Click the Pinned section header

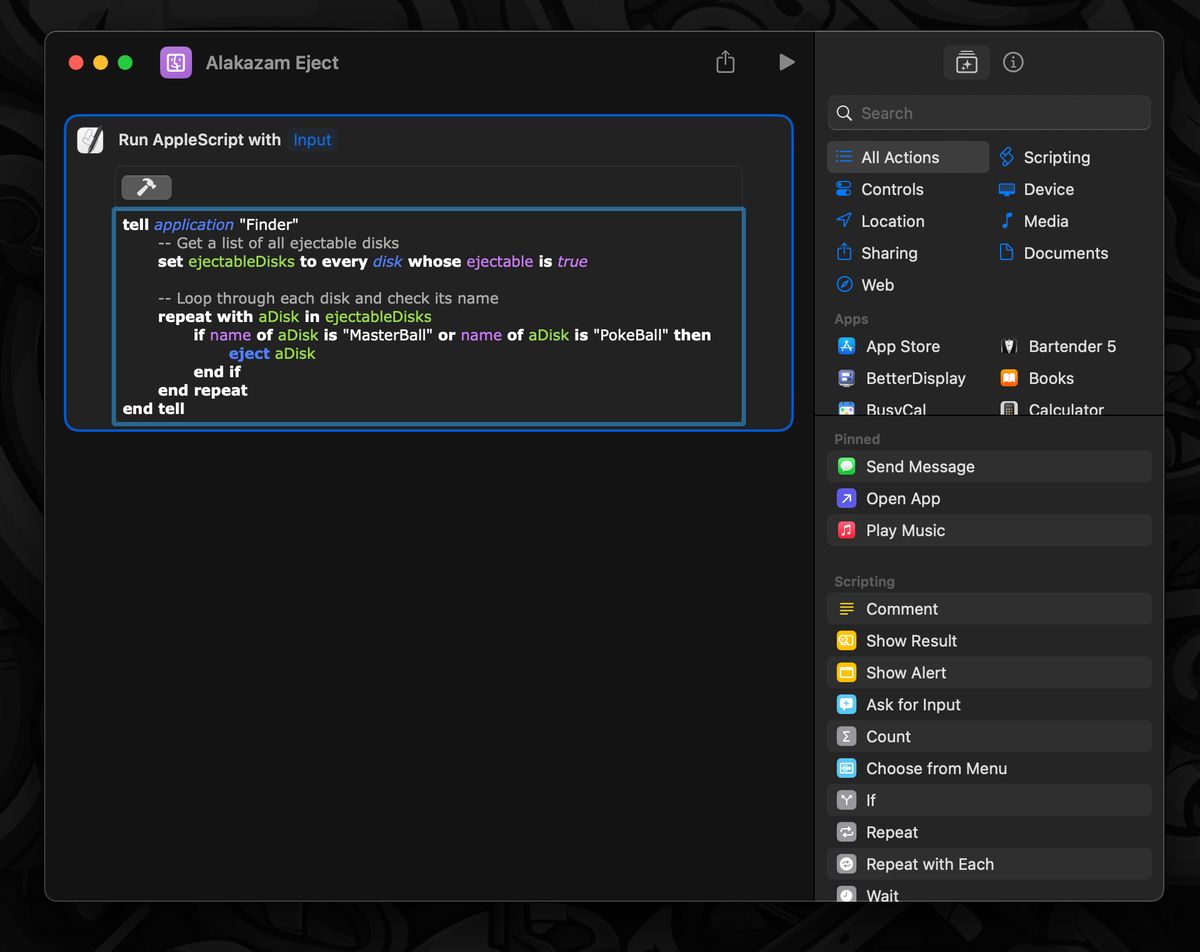click(857, 439)
